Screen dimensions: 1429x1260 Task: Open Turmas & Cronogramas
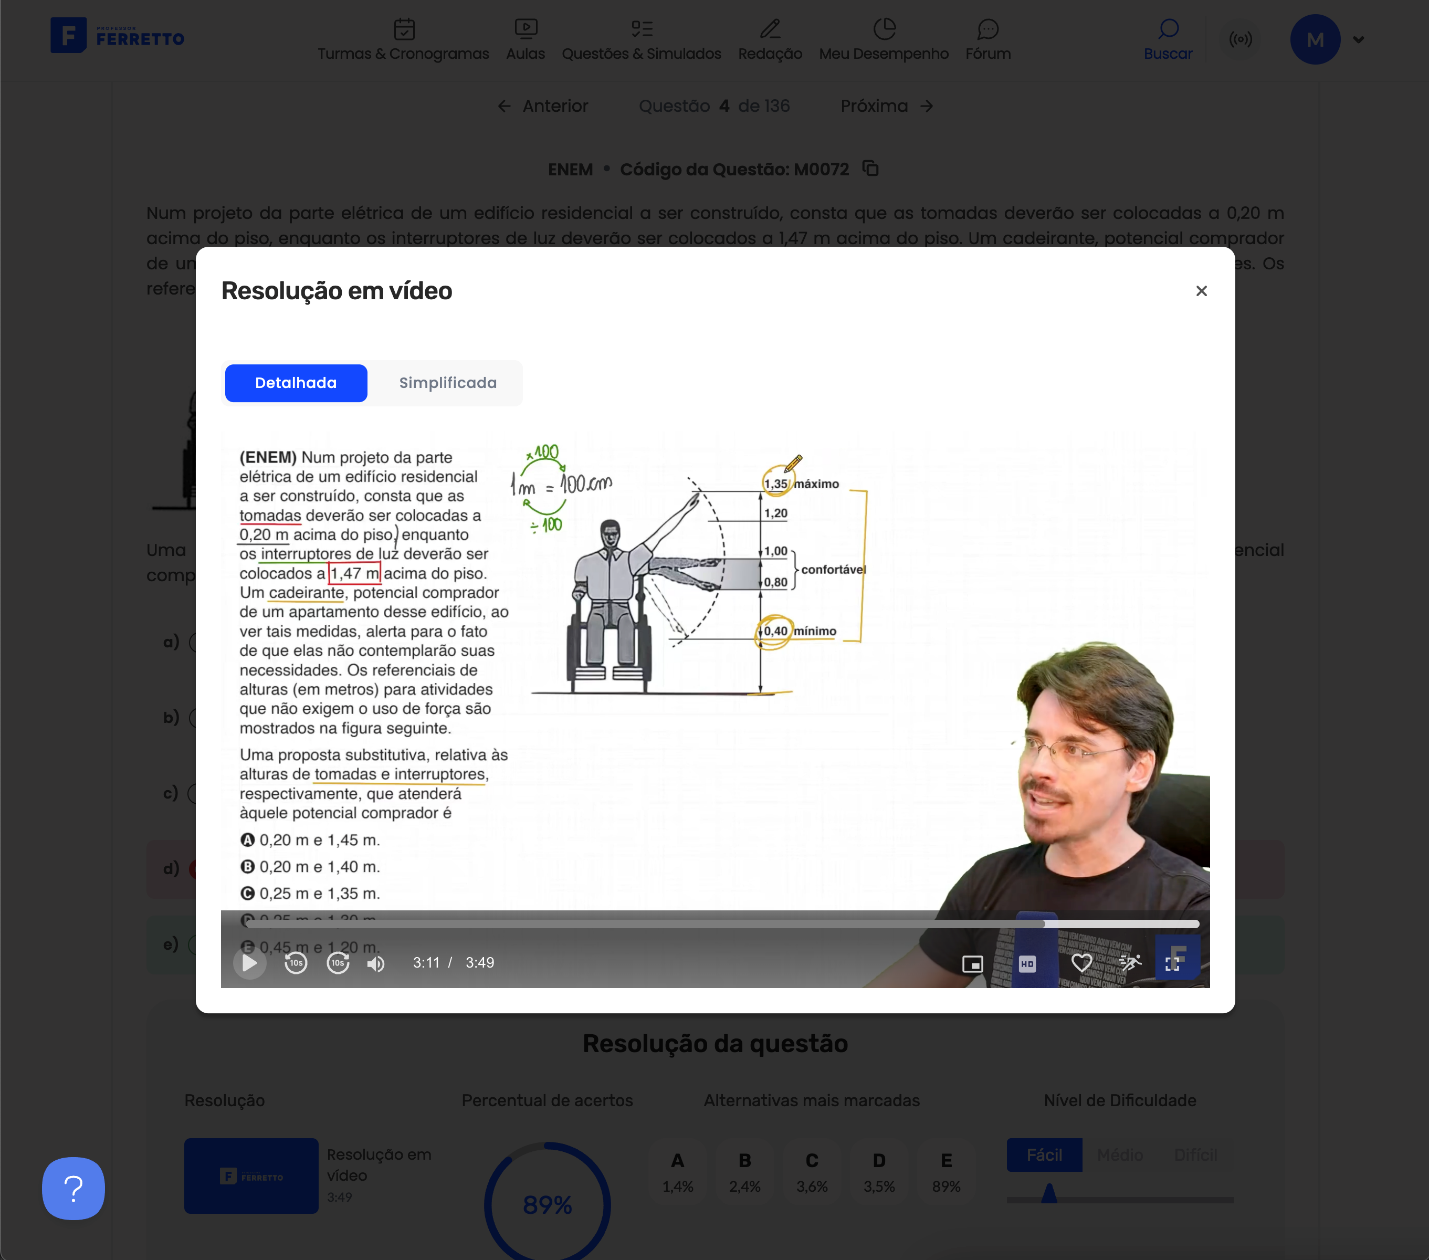point(404,40)
